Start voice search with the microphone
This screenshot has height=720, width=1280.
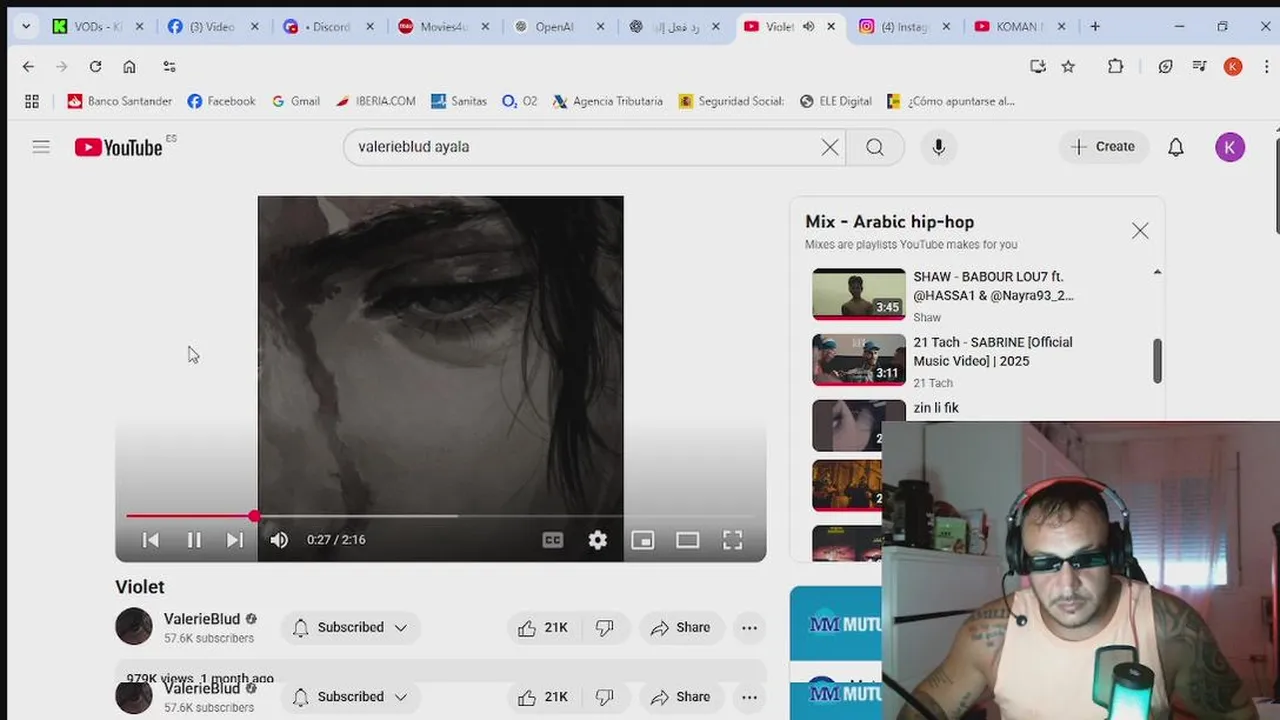pos(938,147)
